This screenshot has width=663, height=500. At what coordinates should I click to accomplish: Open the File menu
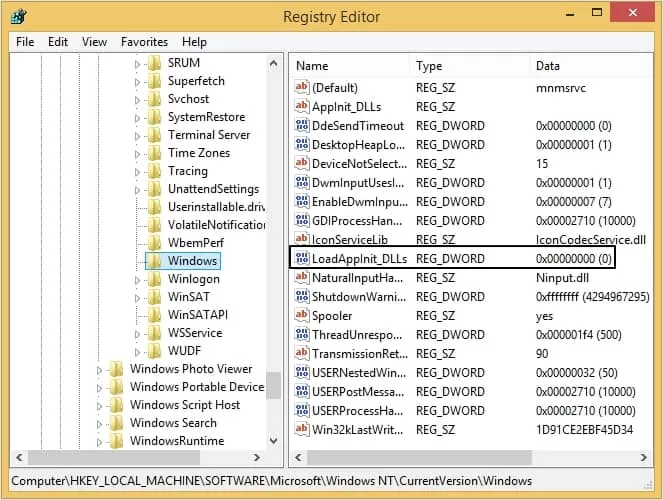tap(25, 42)
